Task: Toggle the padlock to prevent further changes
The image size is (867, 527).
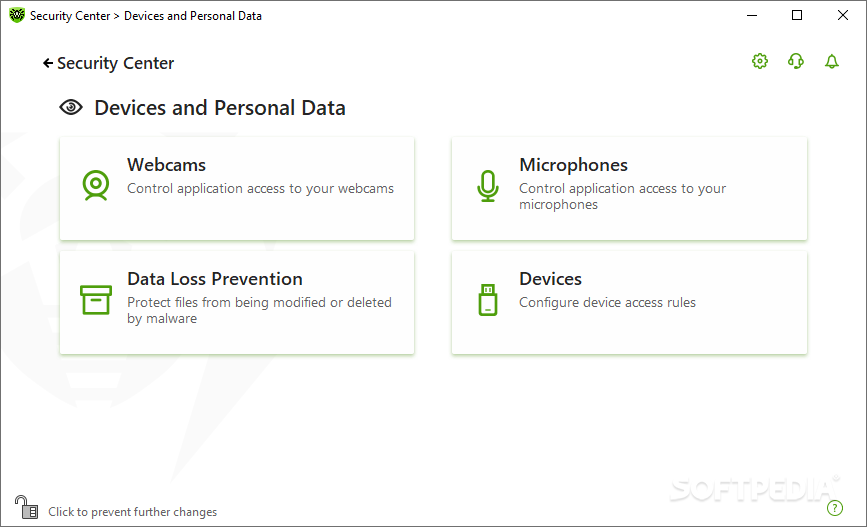Action: coord(26,507)
